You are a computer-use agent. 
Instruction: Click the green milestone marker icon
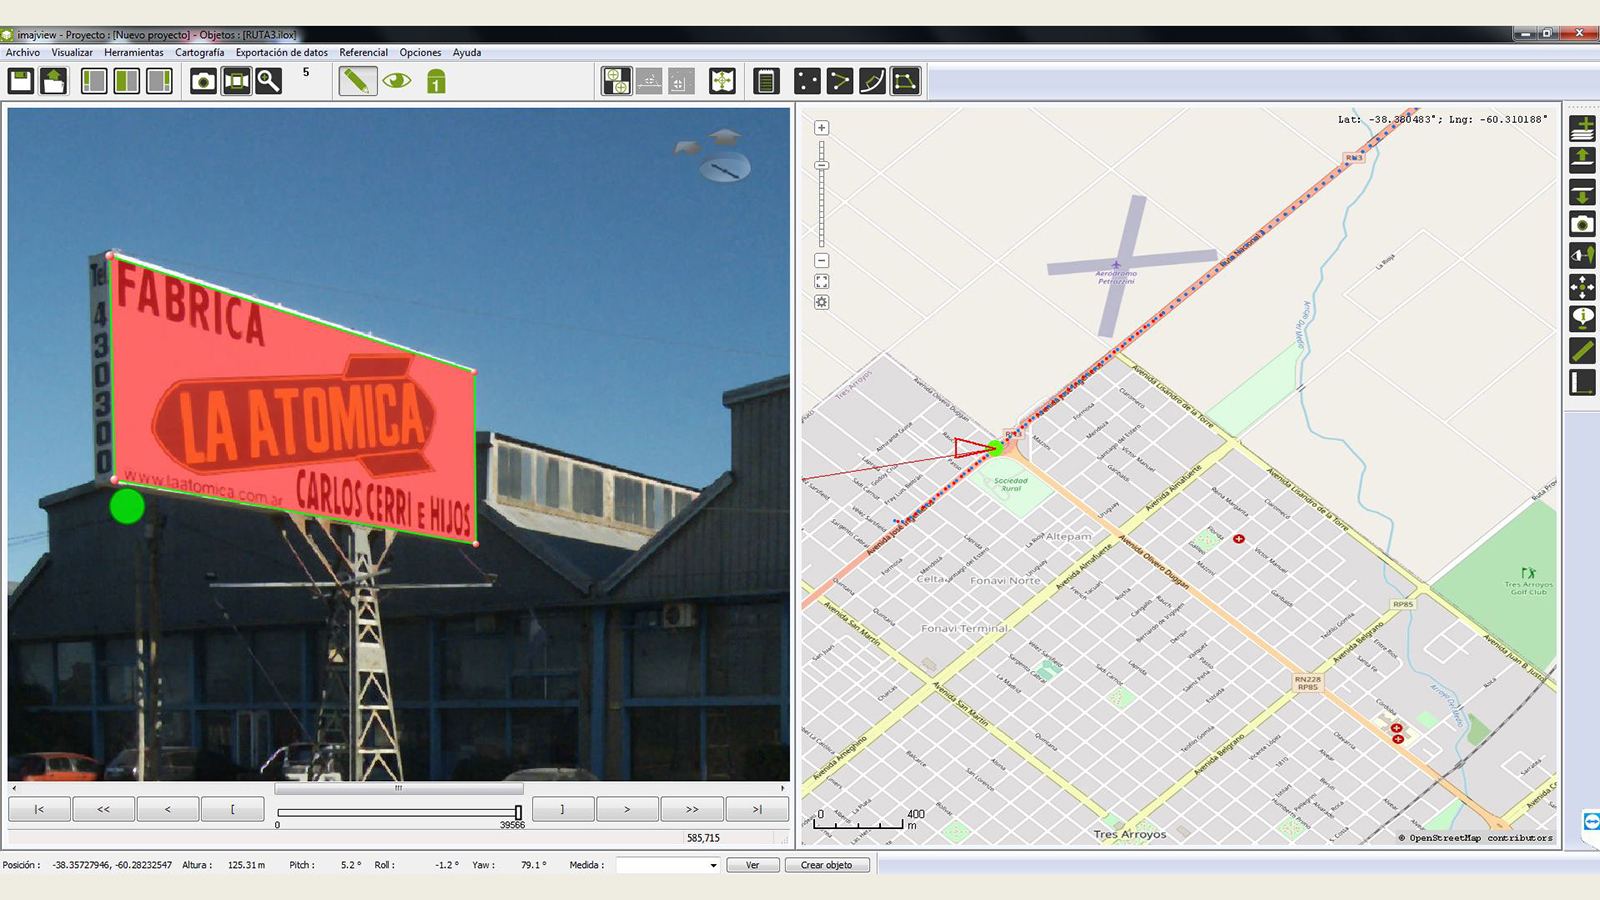436,82
